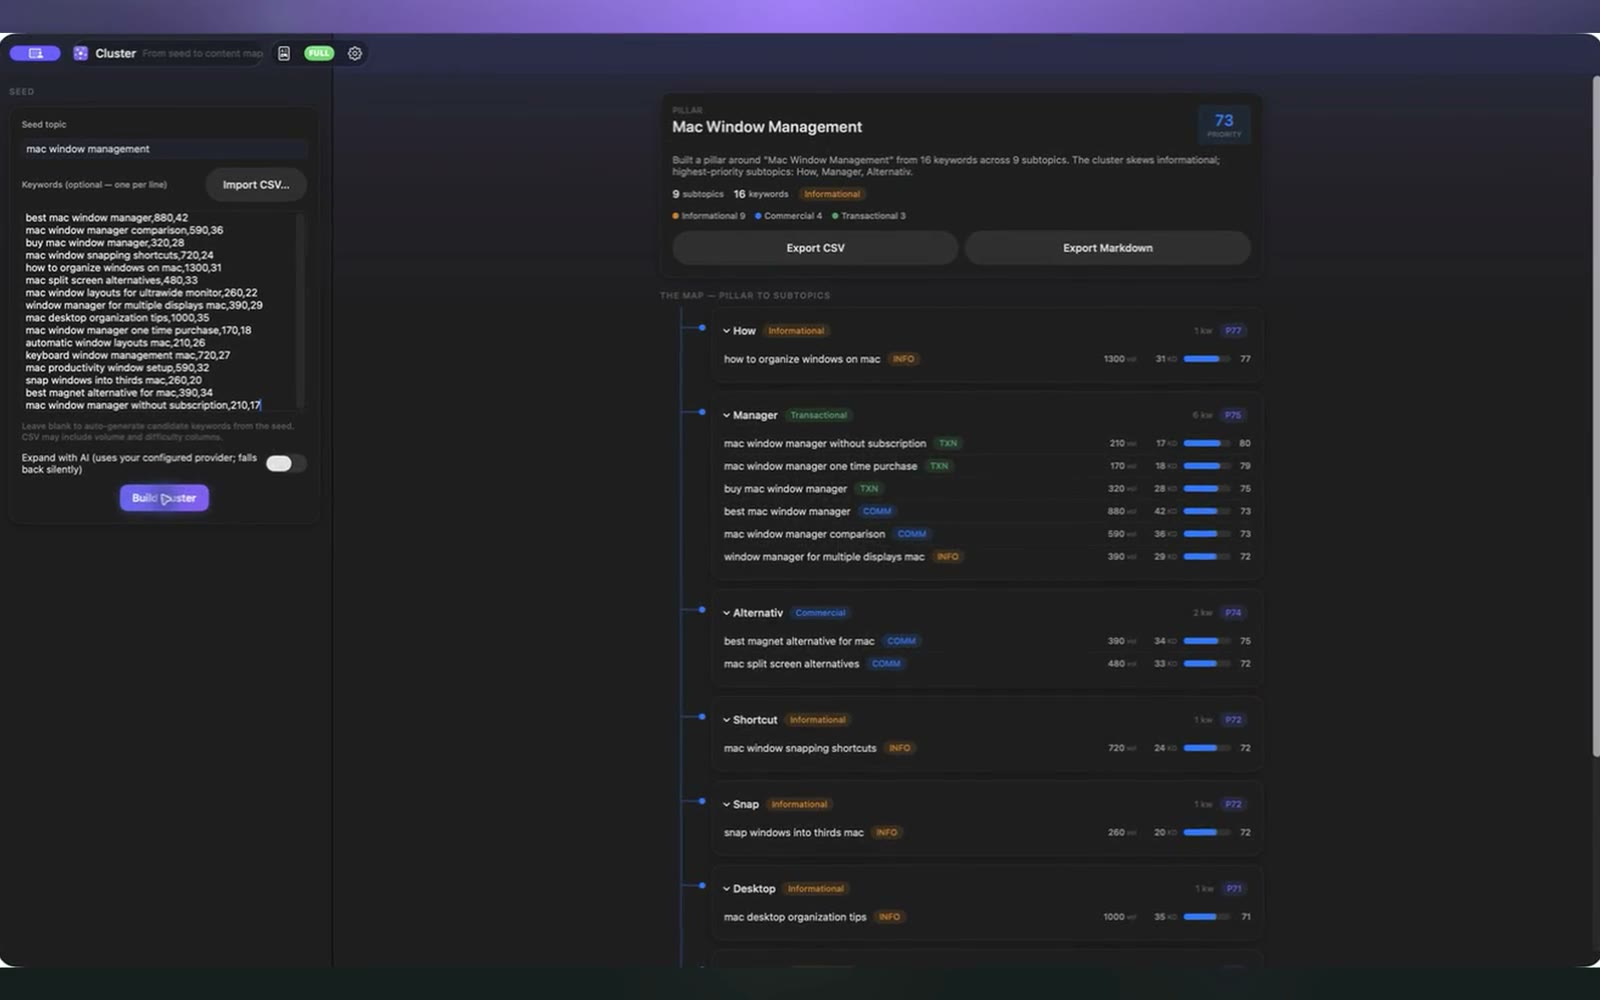Click the Import CSV... button
The height and width of the screenshot is (1000, 1600).
click(x=256, y=185)
